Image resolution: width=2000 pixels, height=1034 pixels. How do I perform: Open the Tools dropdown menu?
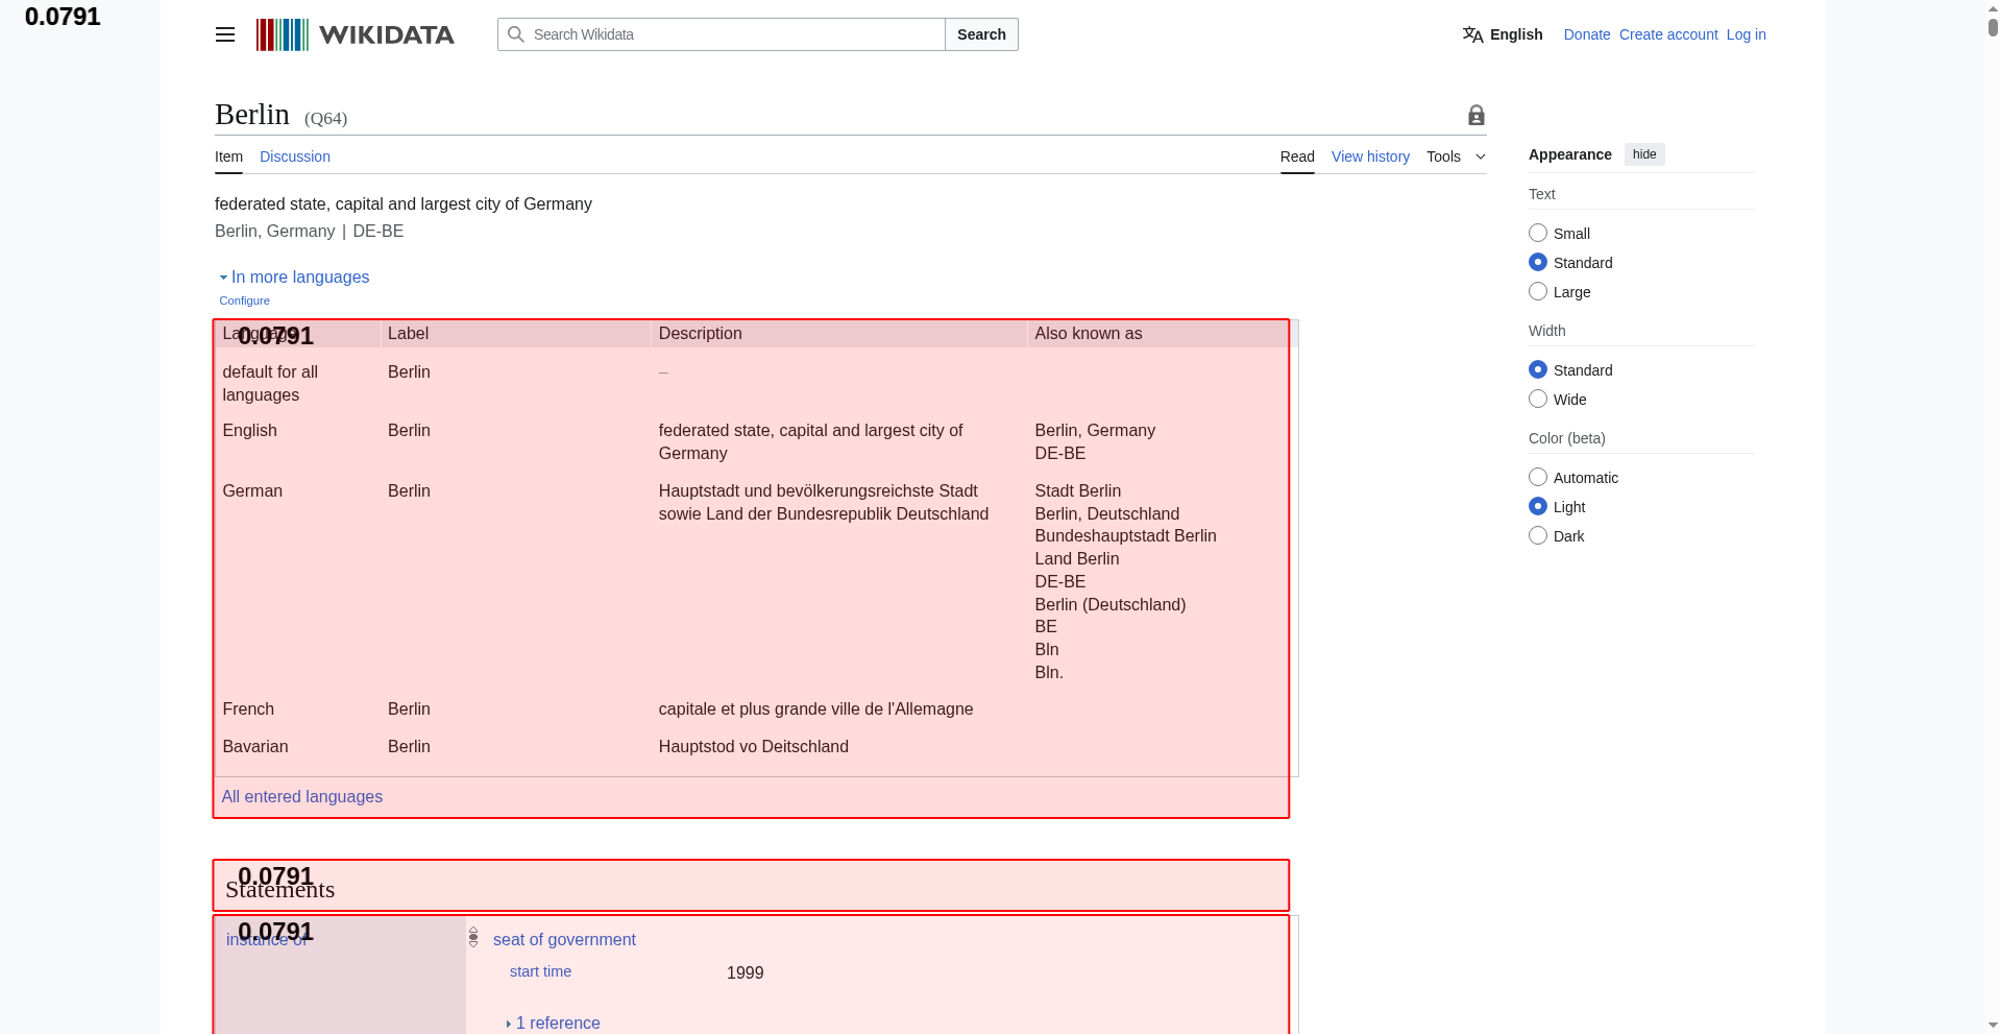[x=1455, y=157]
